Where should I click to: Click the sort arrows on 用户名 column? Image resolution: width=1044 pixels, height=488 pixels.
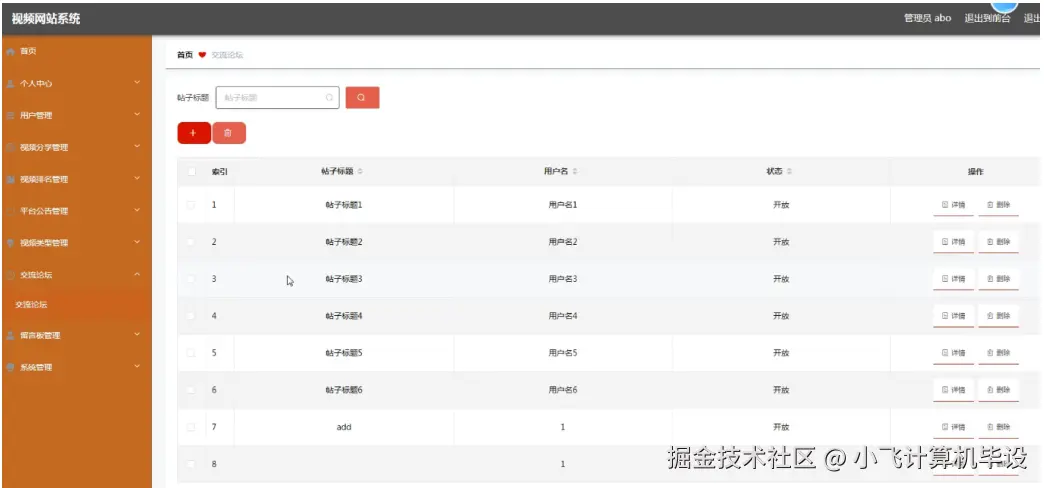(x=575, y=172)
